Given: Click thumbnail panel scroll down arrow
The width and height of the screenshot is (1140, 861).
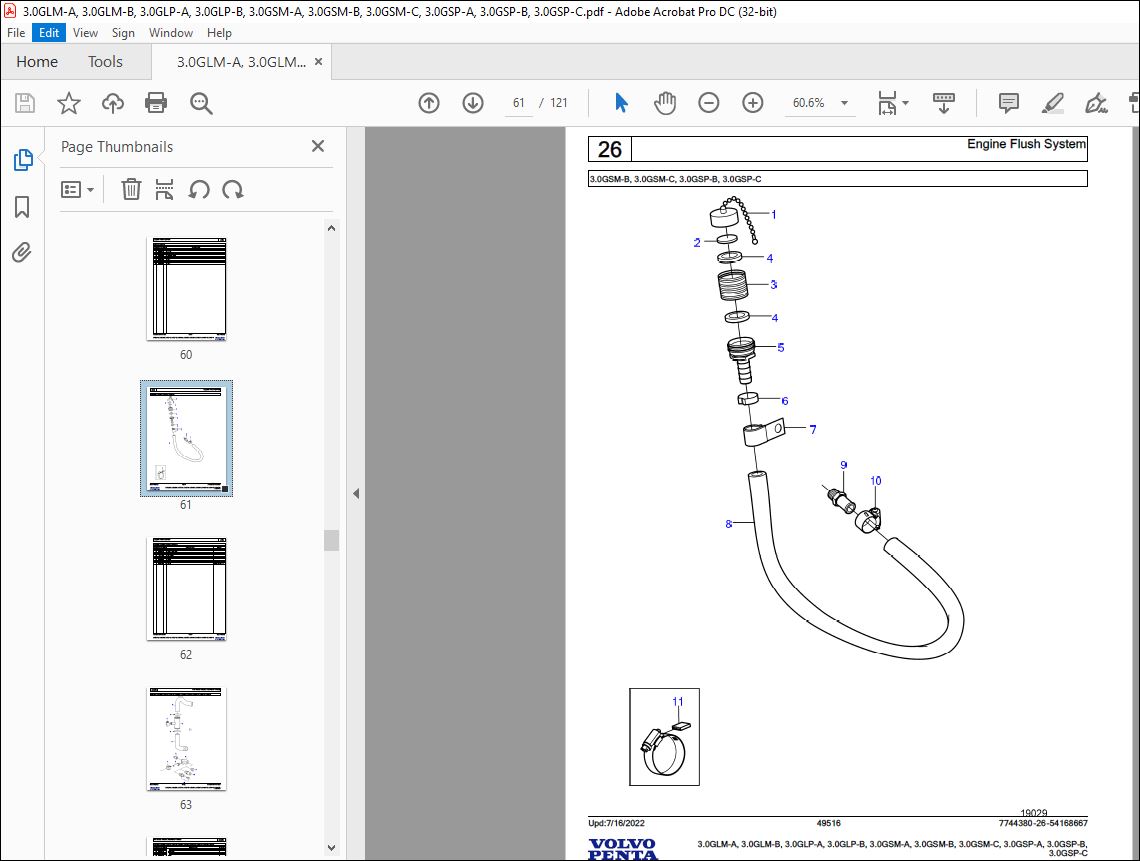Looking at the screenshot, I should click(x=332, y=848).
